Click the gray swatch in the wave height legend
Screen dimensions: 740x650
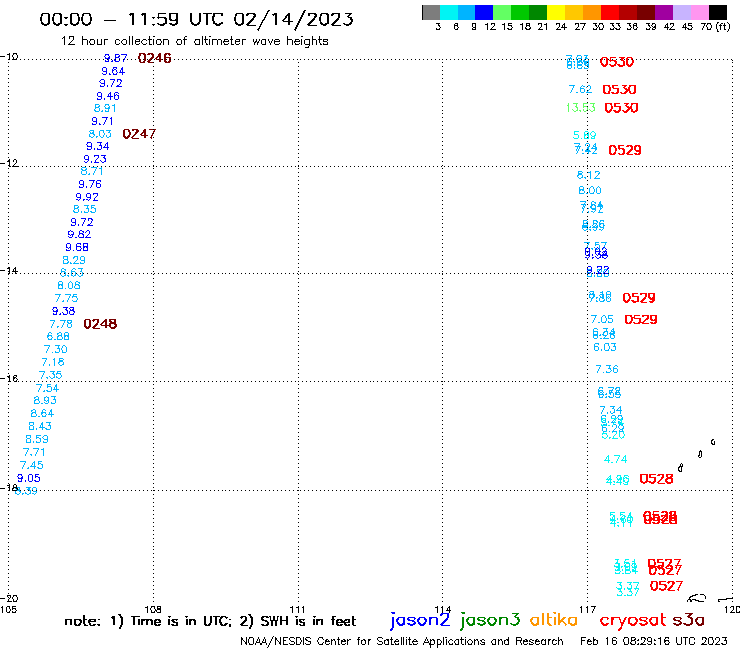pos(431,12)
